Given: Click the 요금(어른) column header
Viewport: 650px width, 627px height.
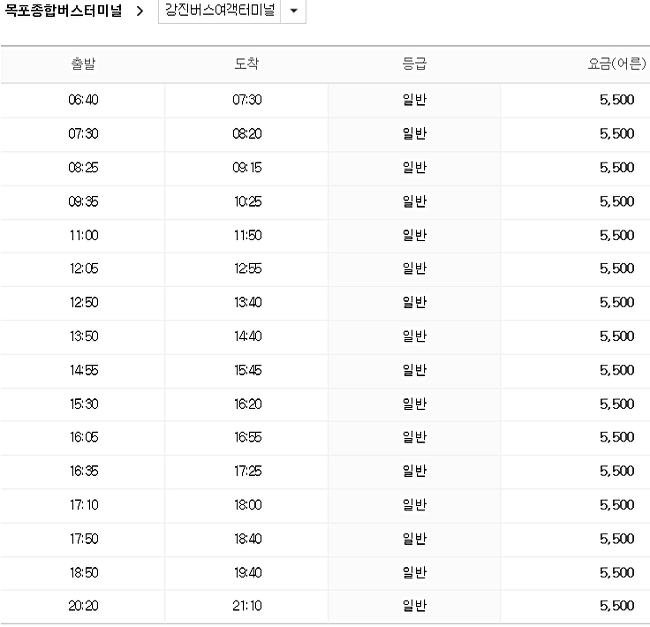Looking at the screenshot, I should coord(616,64).
